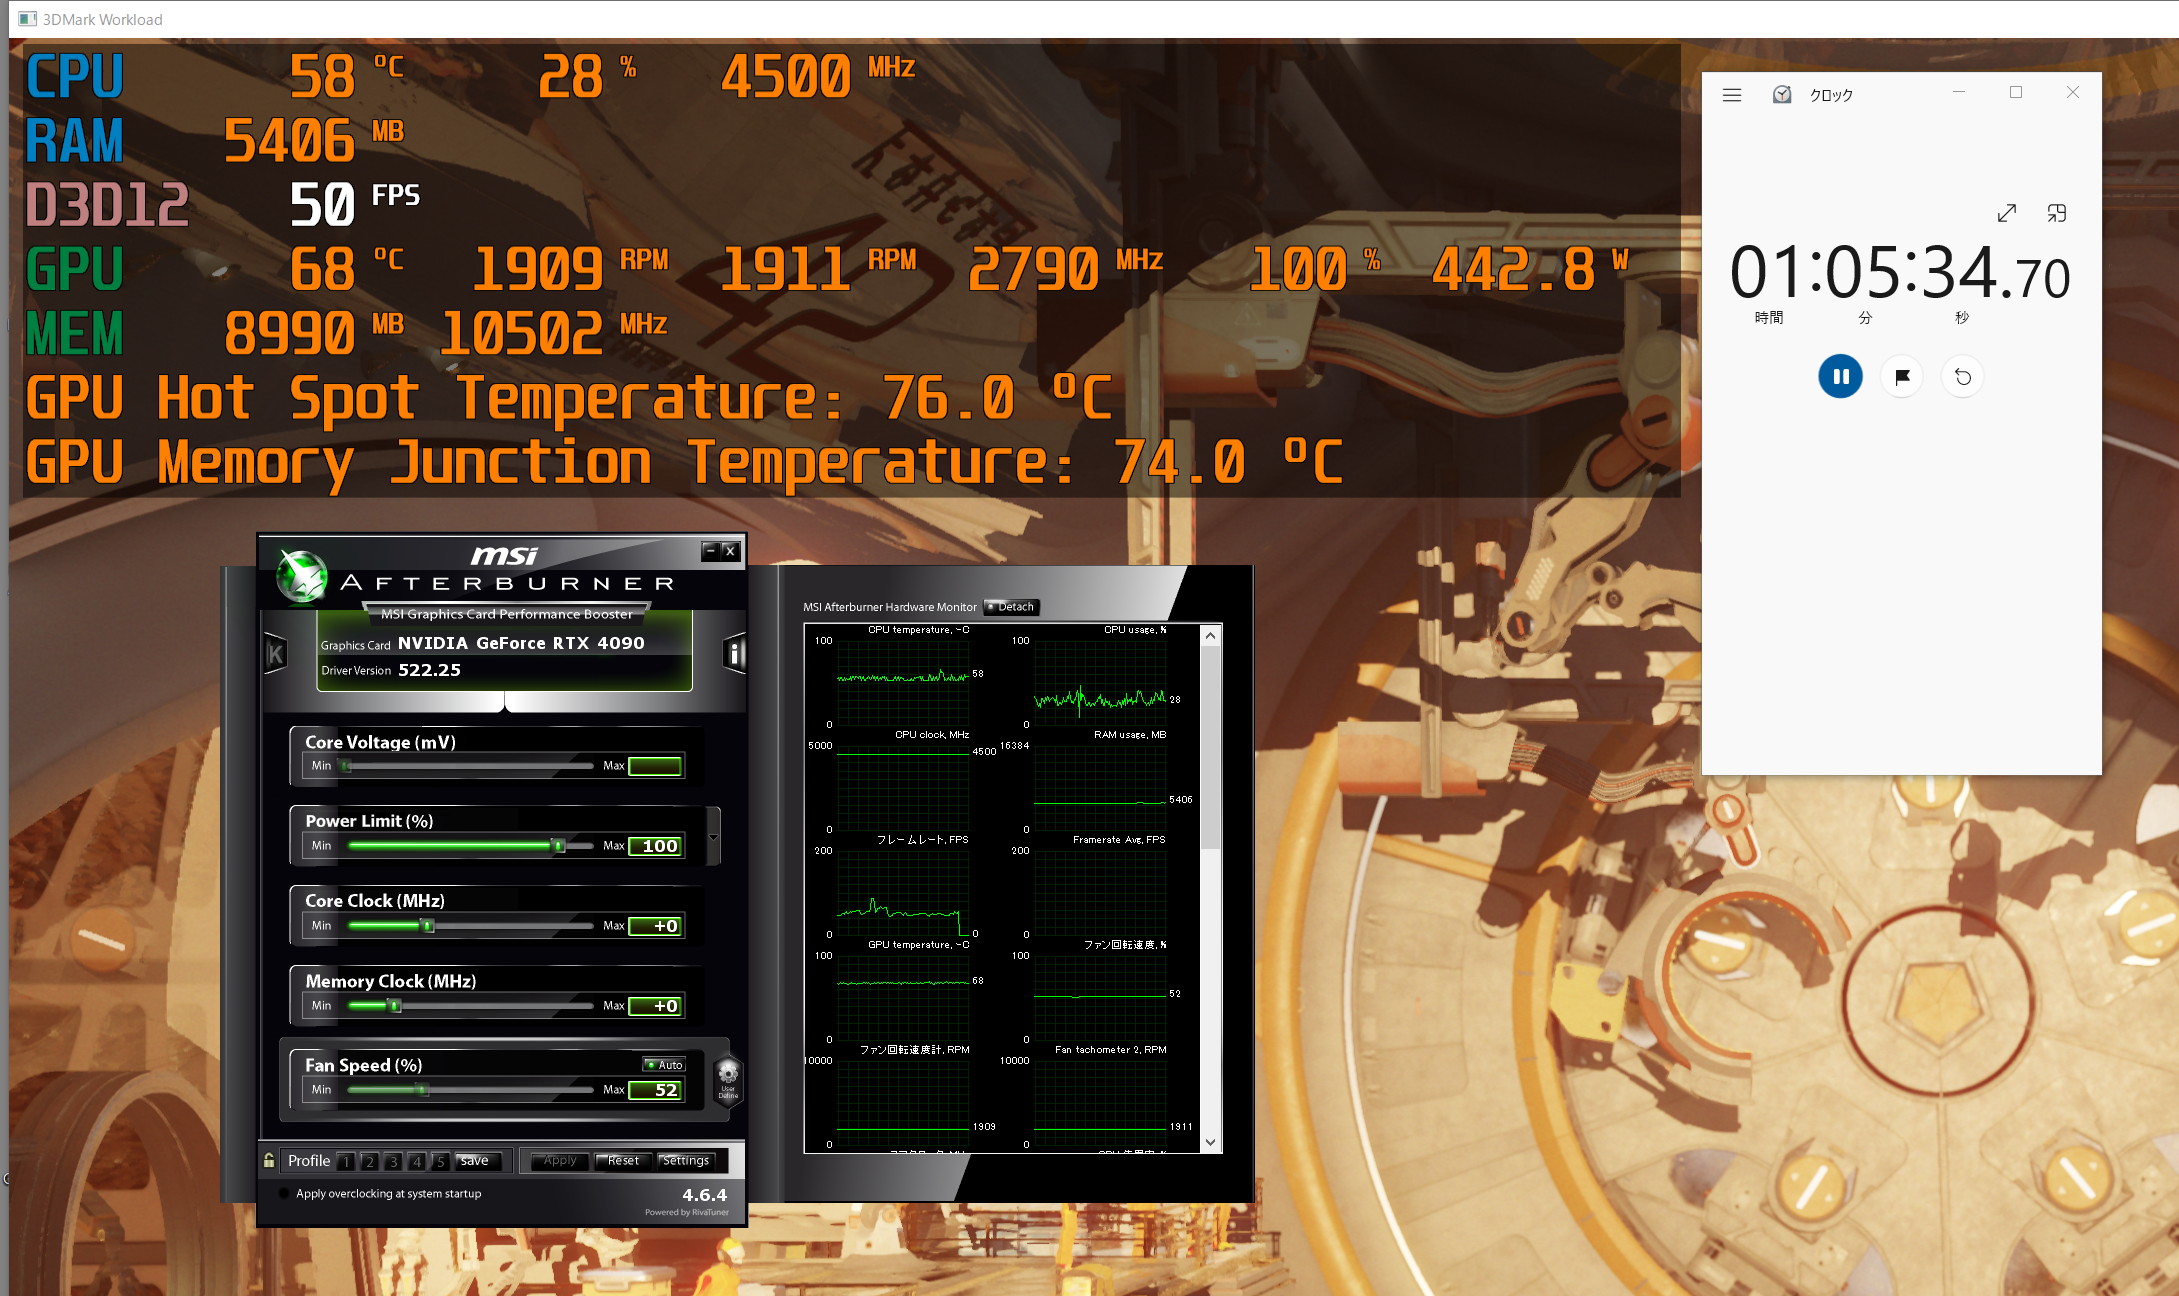Click the CPU clock MHz graph
Image resolution: width=2179 pixels, height=1296 pixels.
(903, 787)
